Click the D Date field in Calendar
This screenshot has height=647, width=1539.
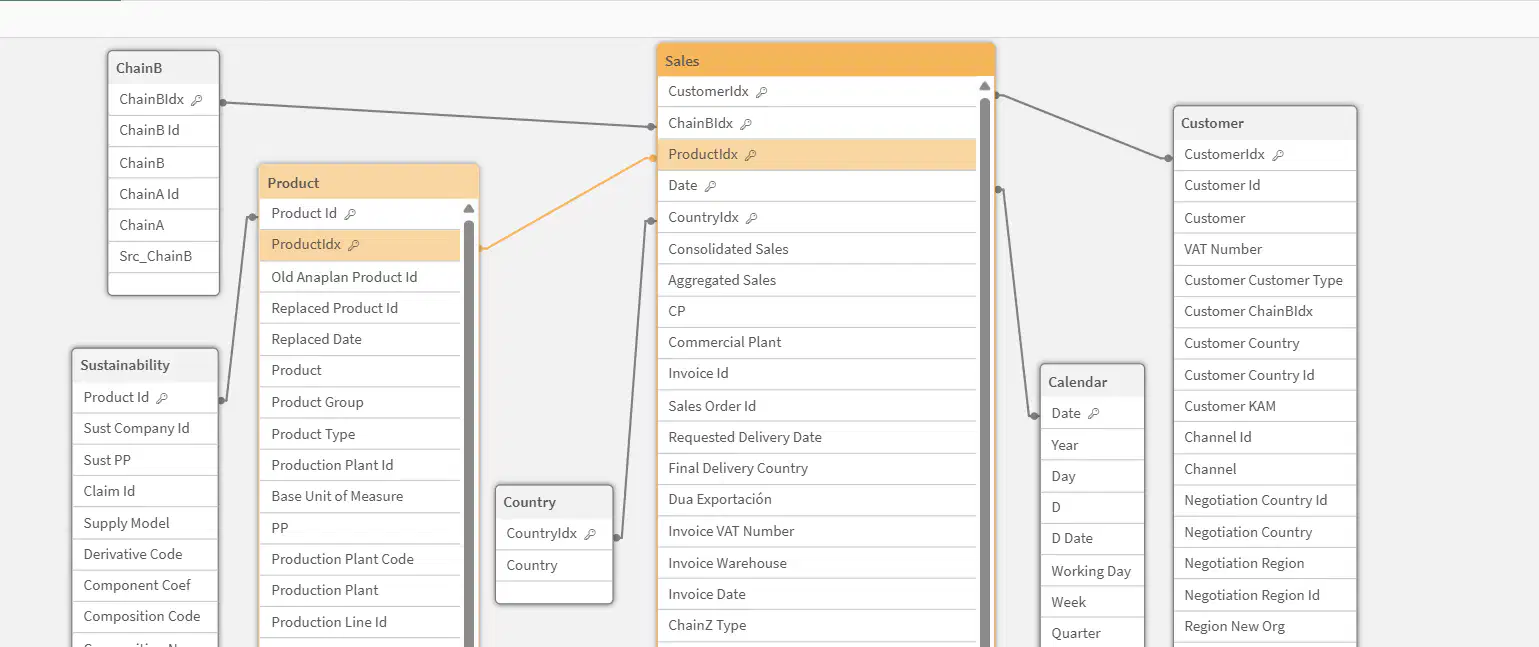(x=1092, y=538)
